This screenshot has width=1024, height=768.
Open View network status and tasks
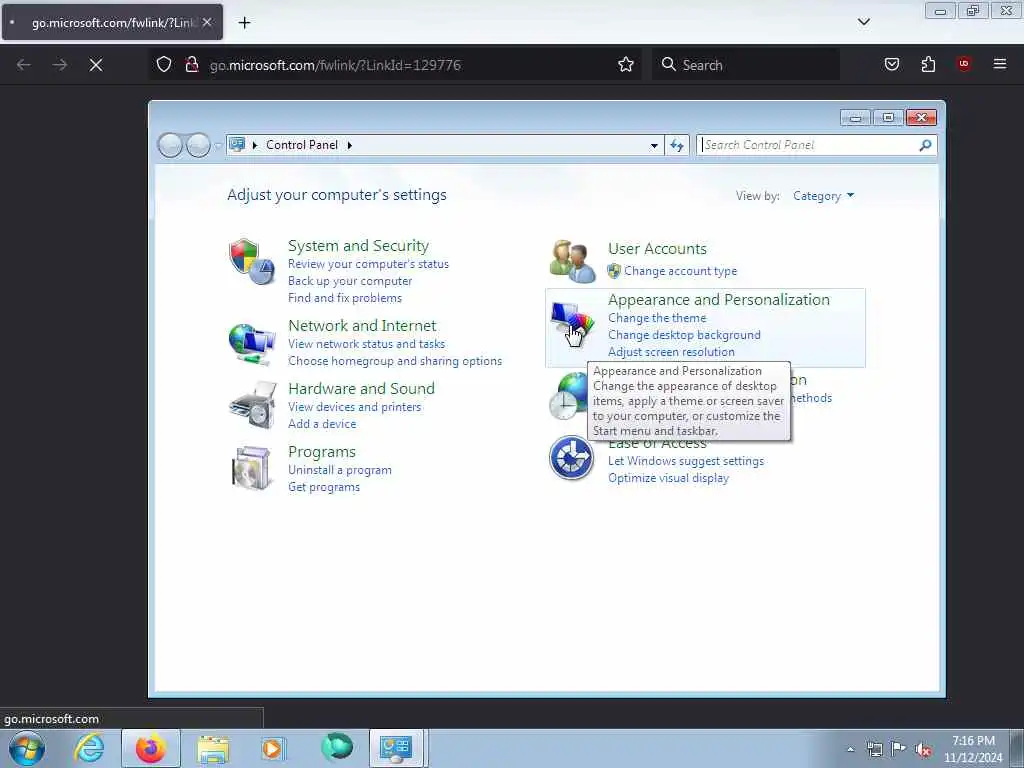coord(366,344)
